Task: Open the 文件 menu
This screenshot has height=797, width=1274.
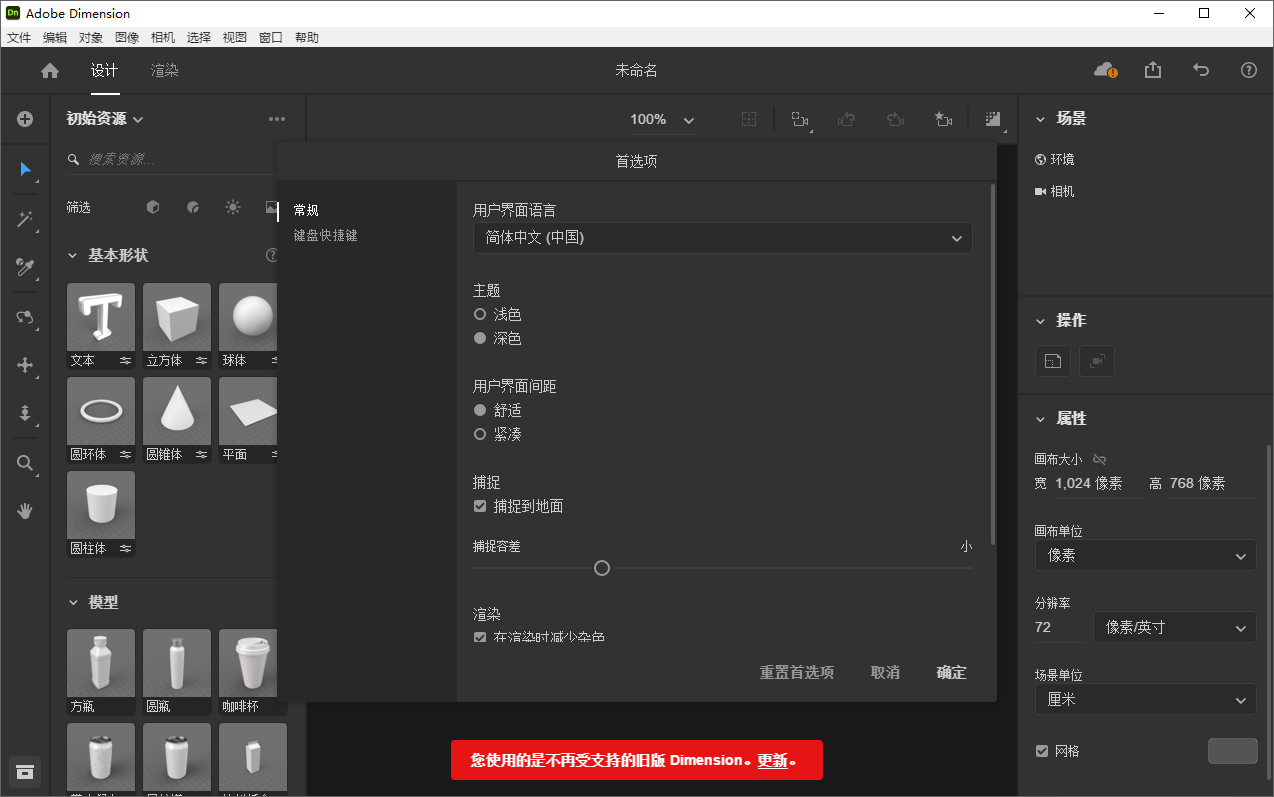Action: (x=18, y=37)
